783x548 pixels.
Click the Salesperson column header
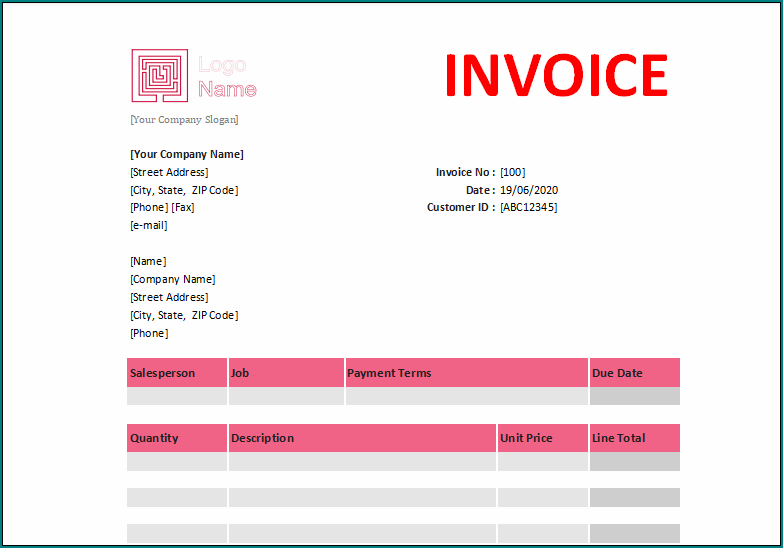[x=177, y=373]
